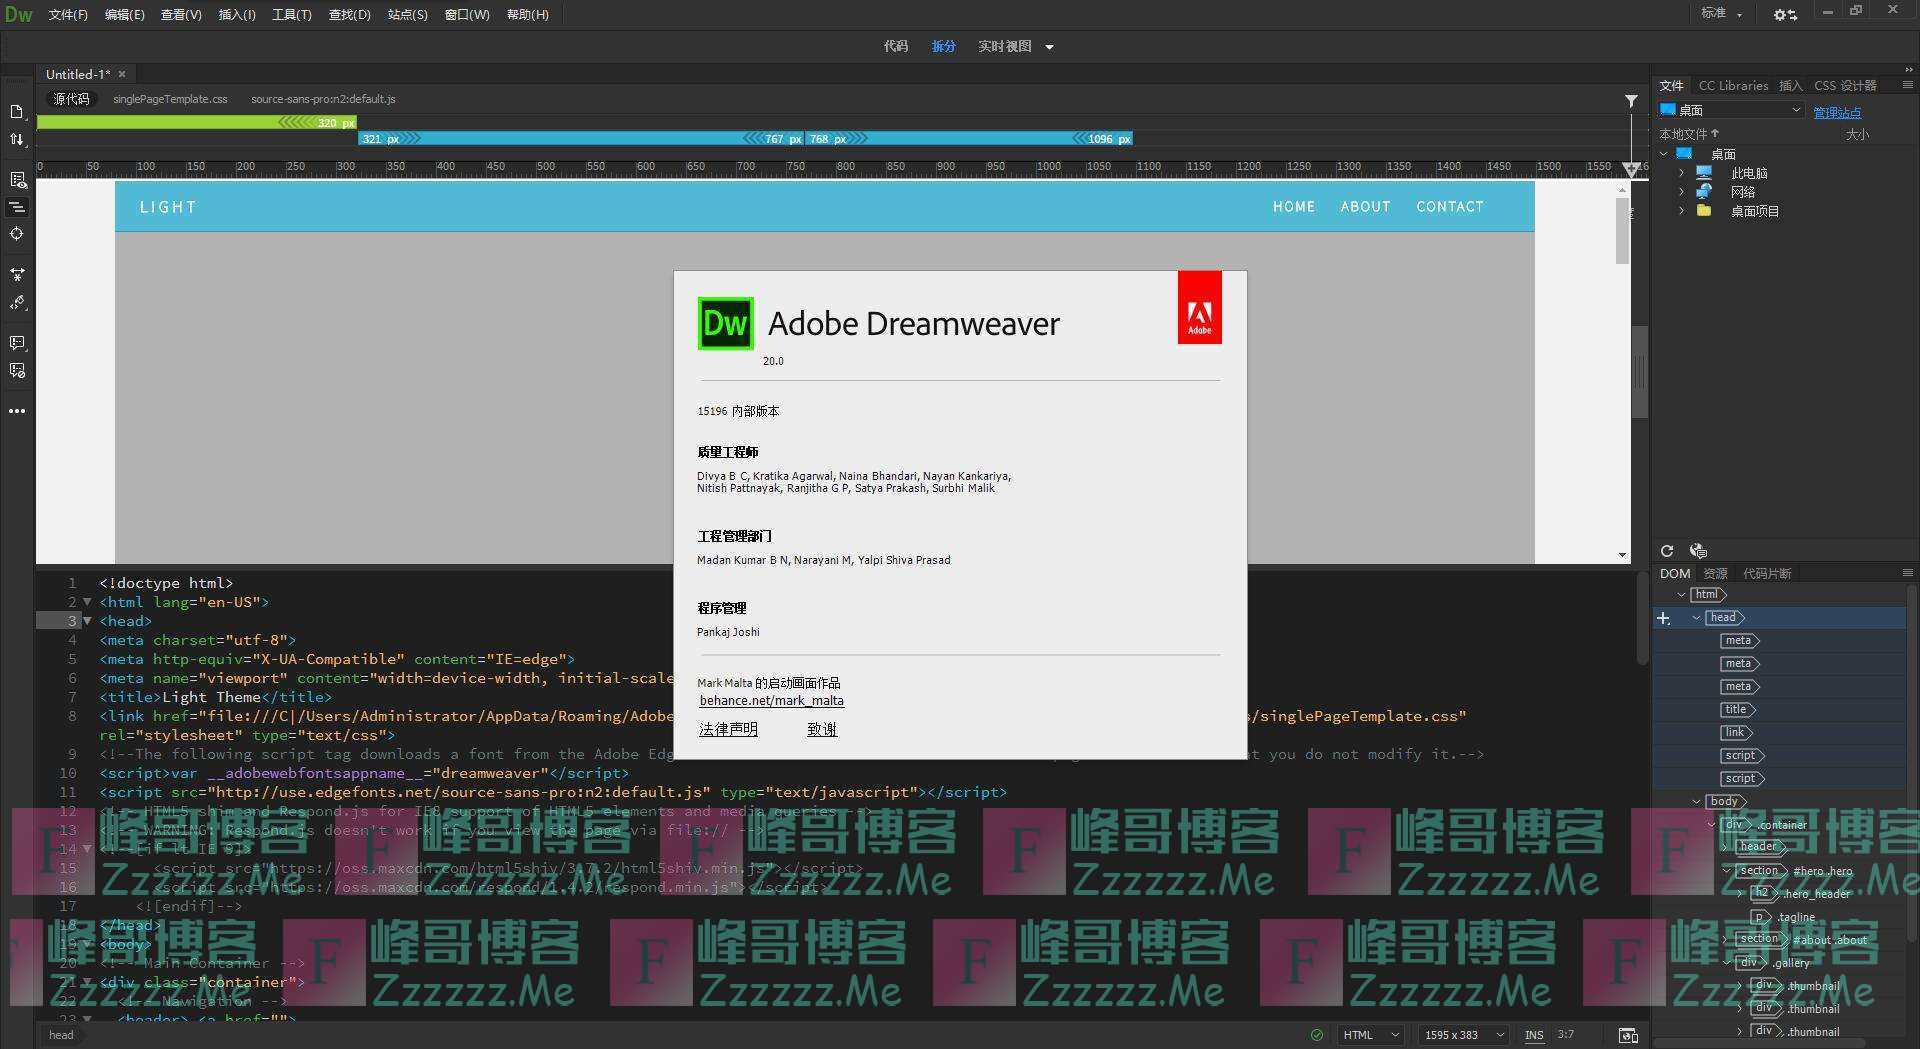Image resolution: width=1920 pixels, height=1049 pixels.
Task: Open the document file options icon
Action: [17, 112]
